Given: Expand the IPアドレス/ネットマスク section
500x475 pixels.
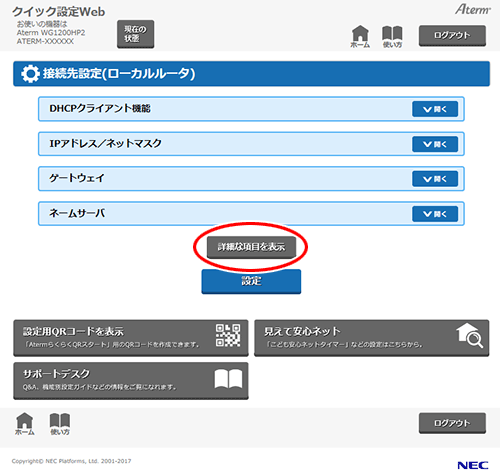Looking at the screenshot, I should click(435, 144).
